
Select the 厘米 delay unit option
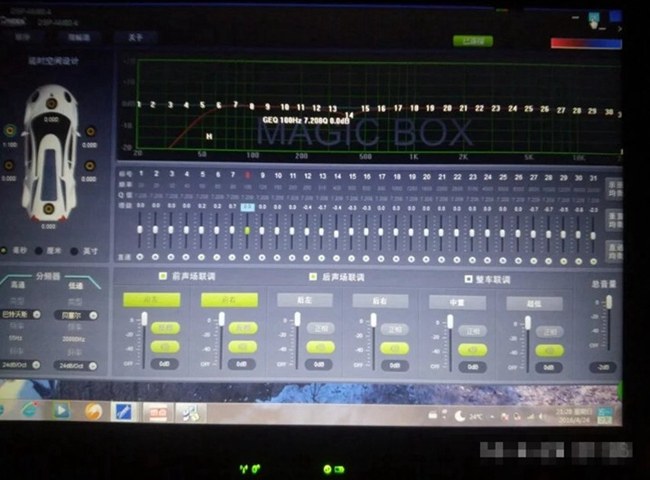pyautogui.click(x=39, y=251)
